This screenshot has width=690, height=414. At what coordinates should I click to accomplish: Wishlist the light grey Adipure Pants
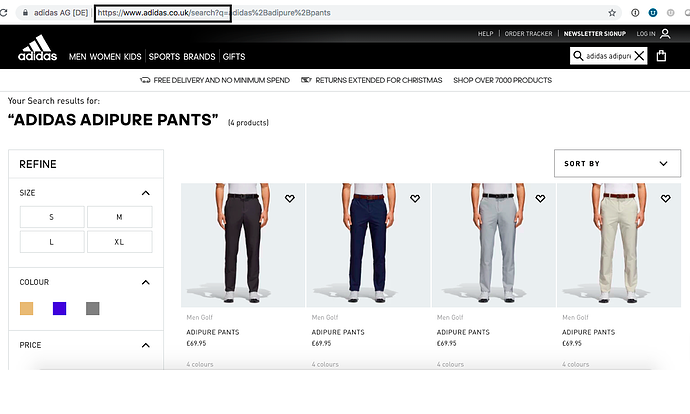click(540, 198)
